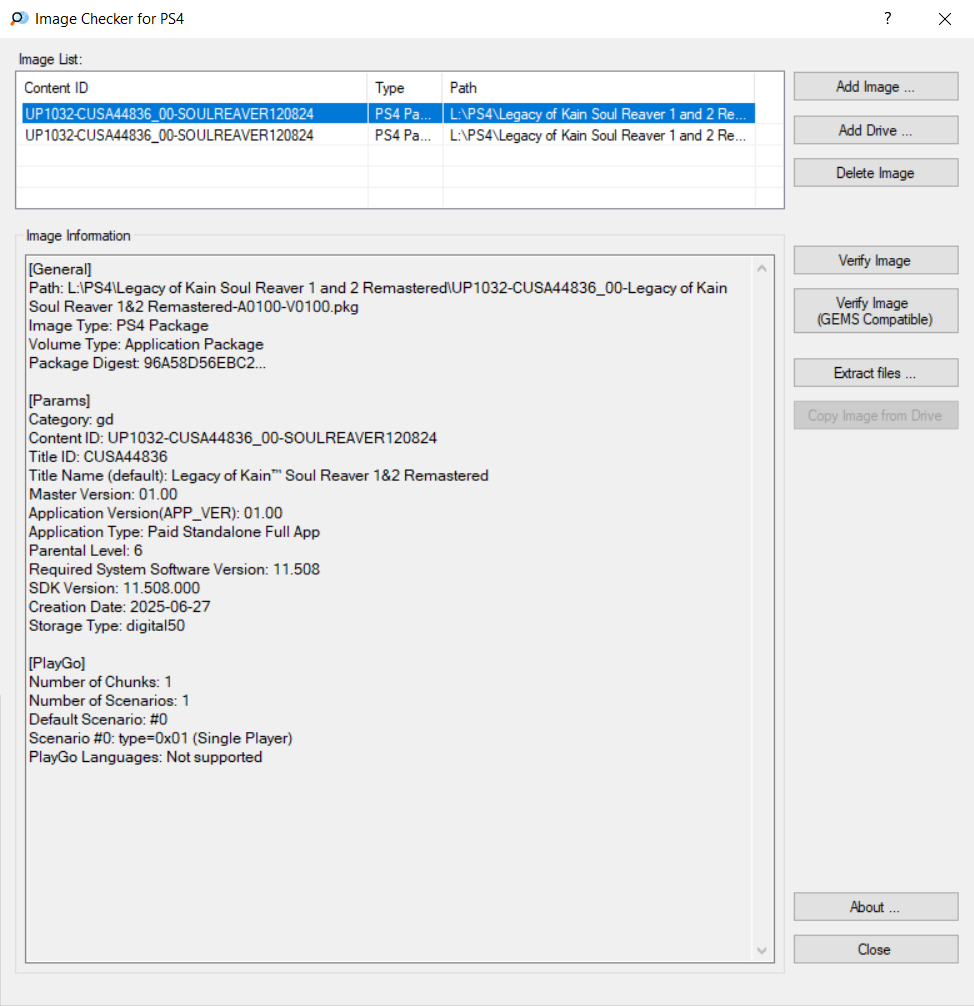Click the Close button at bottom
974x1006 pixels.
click(x=875, y=949)
